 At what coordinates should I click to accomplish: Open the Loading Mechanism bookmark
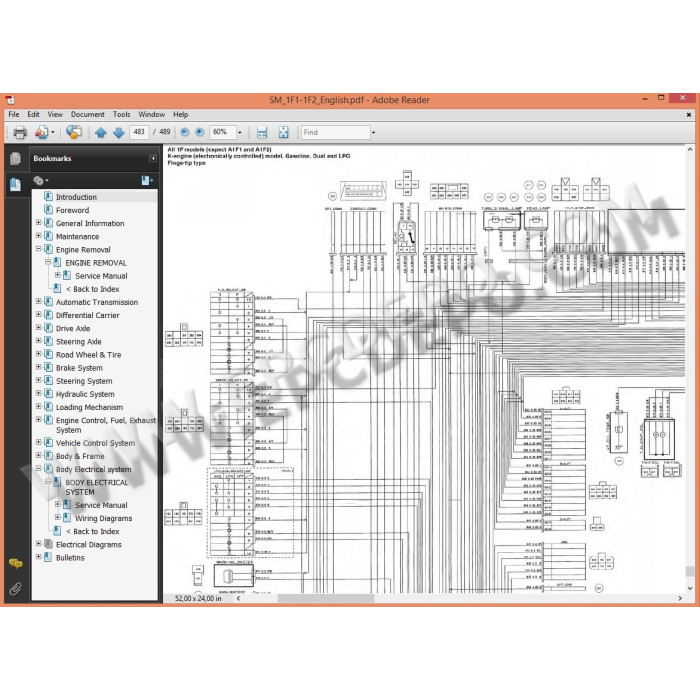(x=89, y=407)
